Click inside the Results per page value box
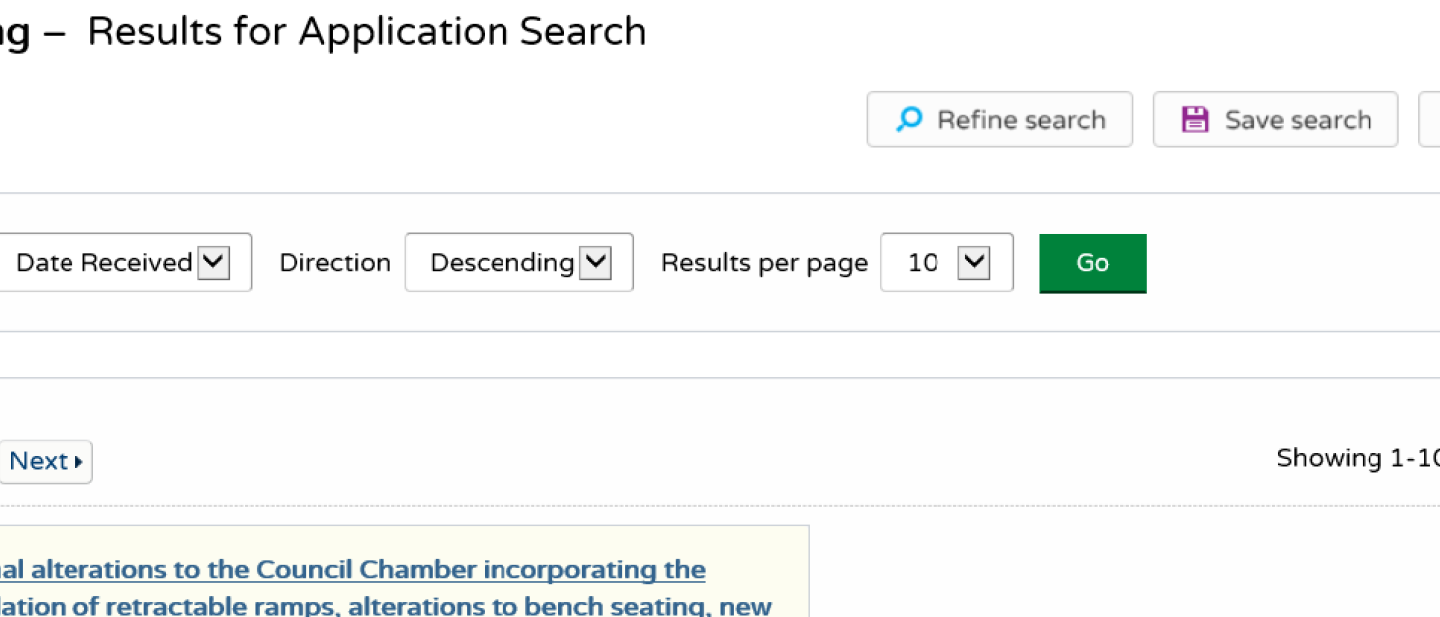 (925, 262)
